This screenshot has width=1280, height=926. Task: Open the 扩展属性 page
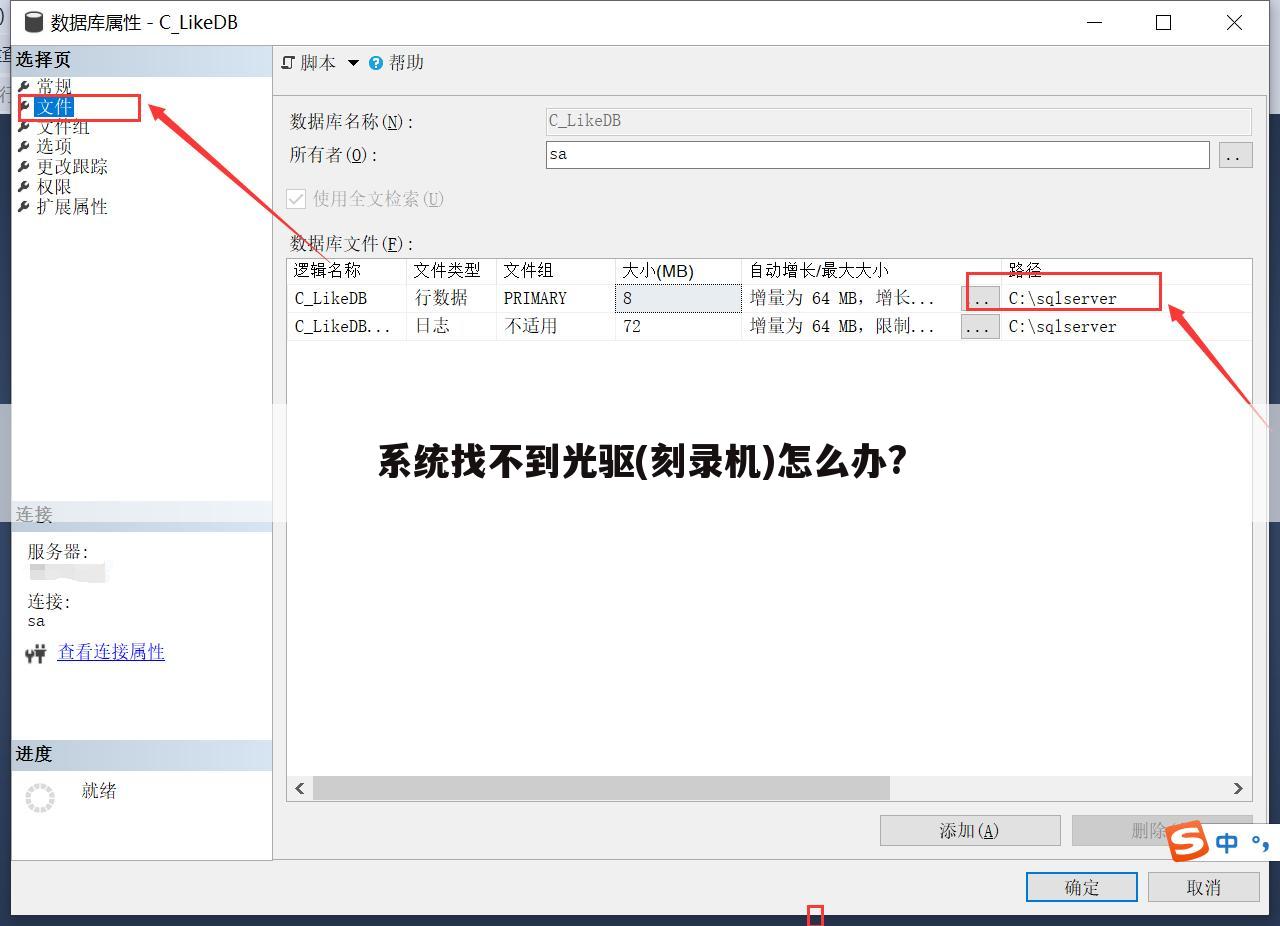point(72,207)
